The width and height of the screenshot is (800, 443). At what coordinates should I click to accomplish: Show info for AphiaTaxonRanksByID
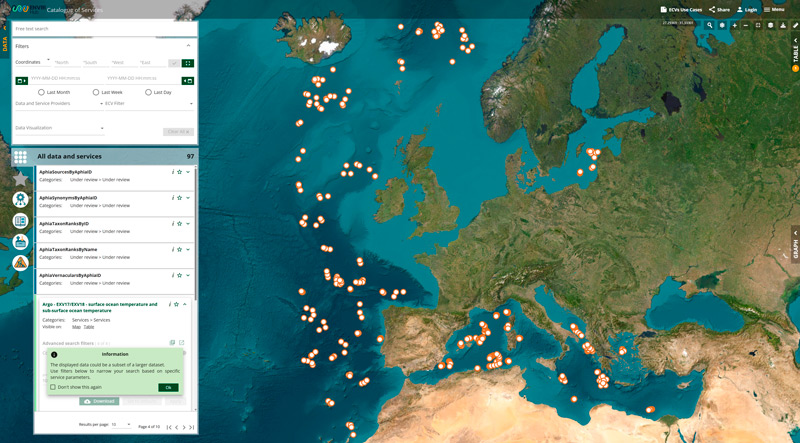tap(173, 224)
